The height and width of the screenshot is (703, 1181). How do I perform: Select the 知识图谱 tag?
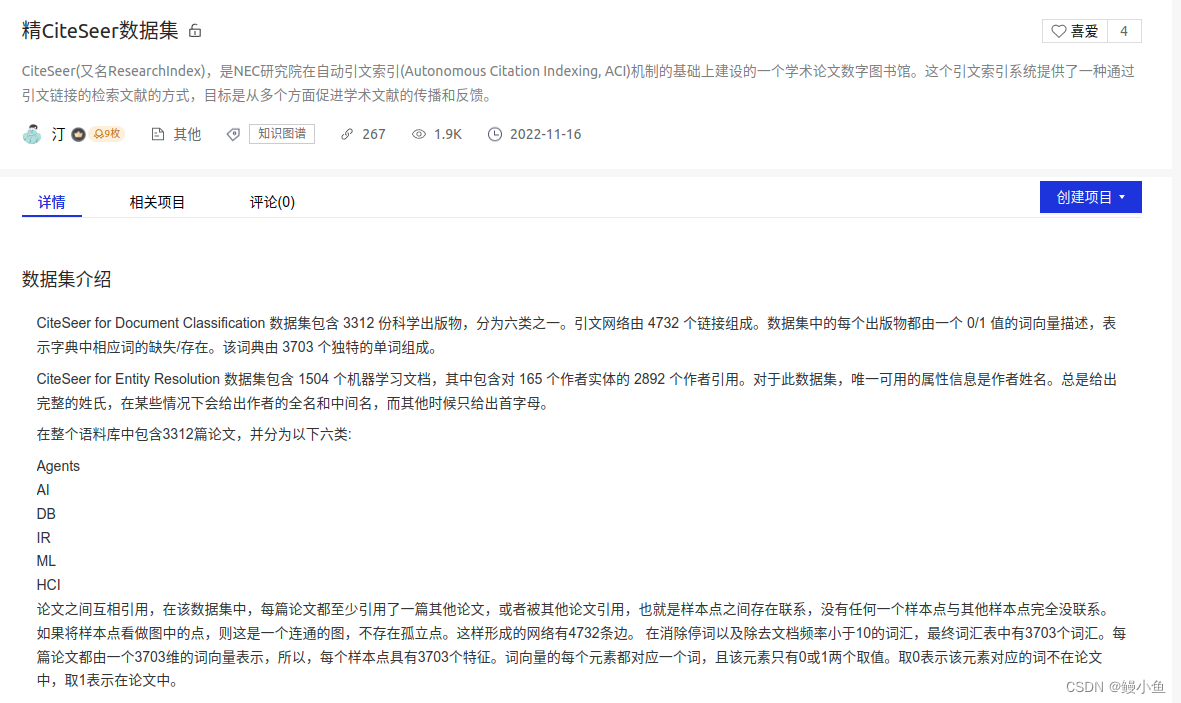tap(282, 133)
